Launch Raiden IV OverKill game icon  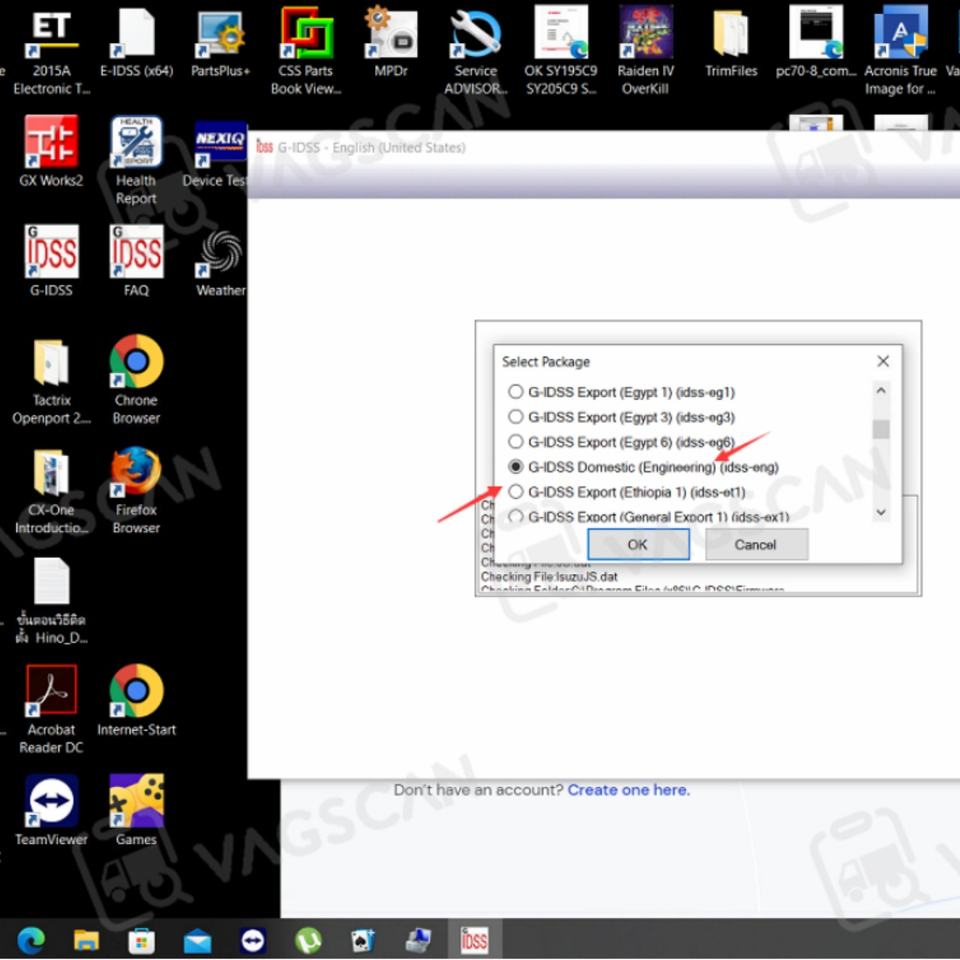click(645, 53)
